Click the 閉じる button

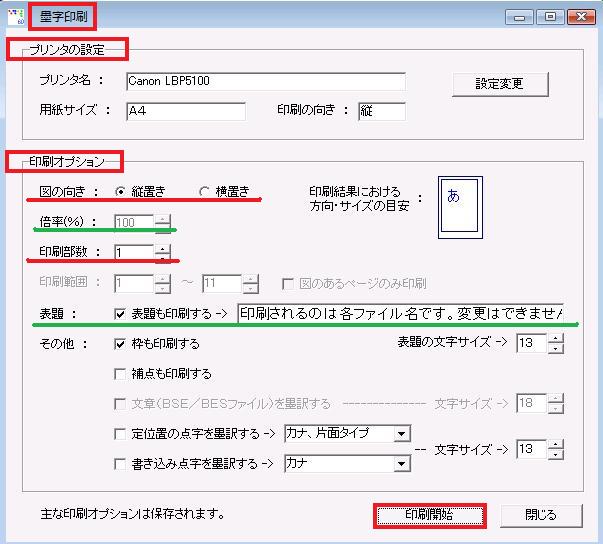coord(541,515)
